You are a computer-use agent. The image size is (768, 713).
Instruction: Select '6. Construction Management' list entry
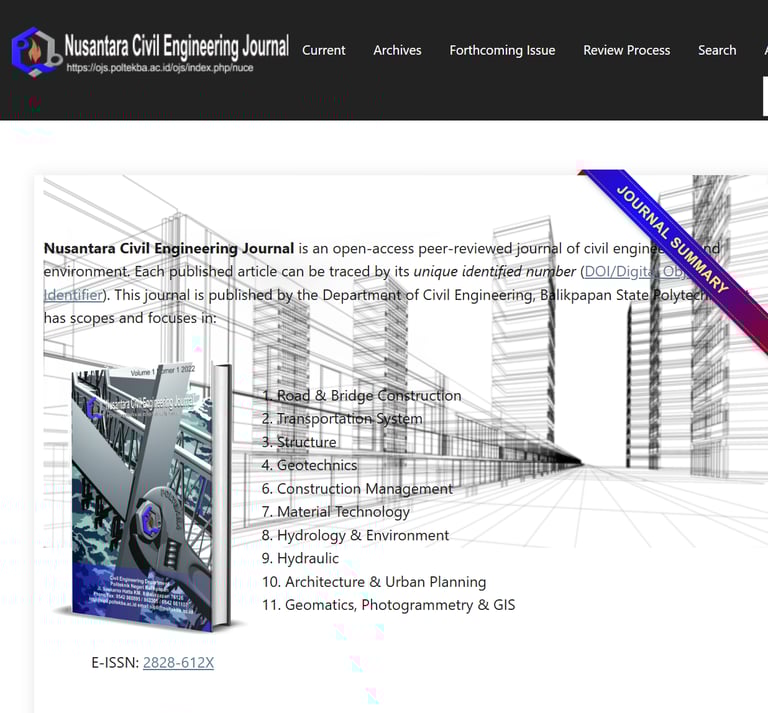[x=357, y=489]
